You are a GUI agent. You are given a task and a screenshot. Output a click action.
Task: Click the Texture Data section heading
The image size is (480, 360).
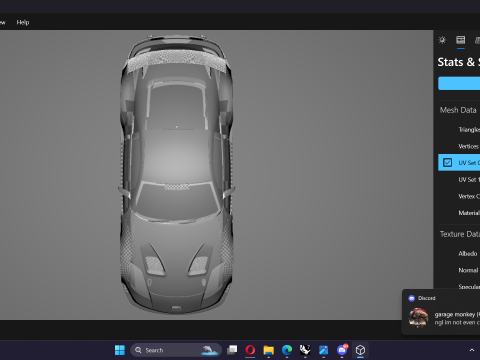[x=460, y=234]
